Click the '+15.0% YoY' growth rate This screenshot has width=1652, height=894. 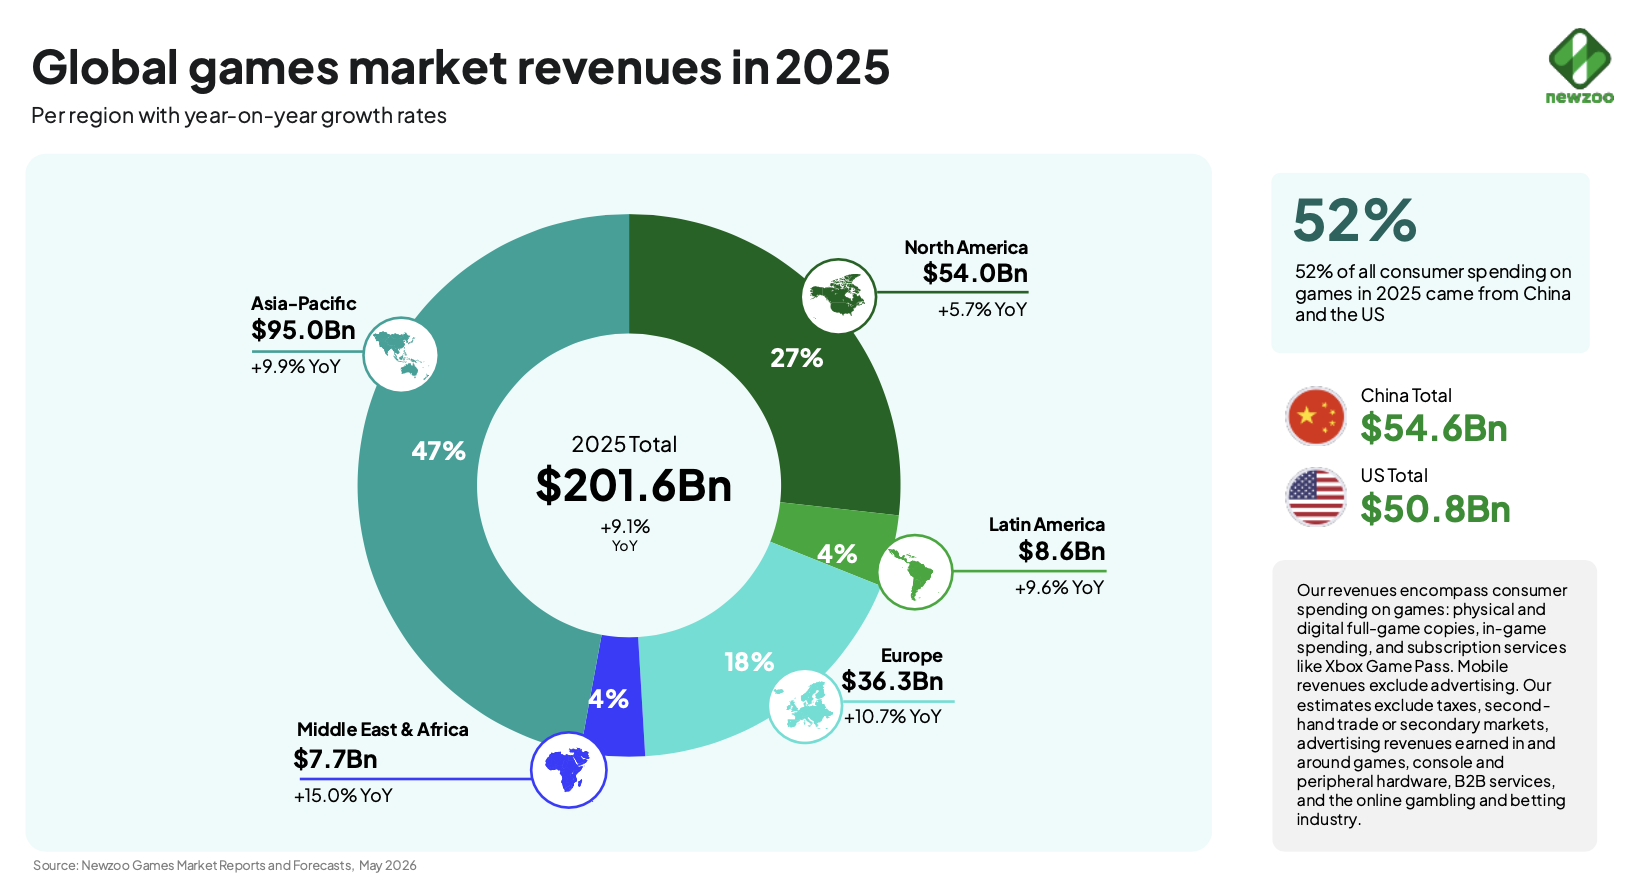(343, 796)
